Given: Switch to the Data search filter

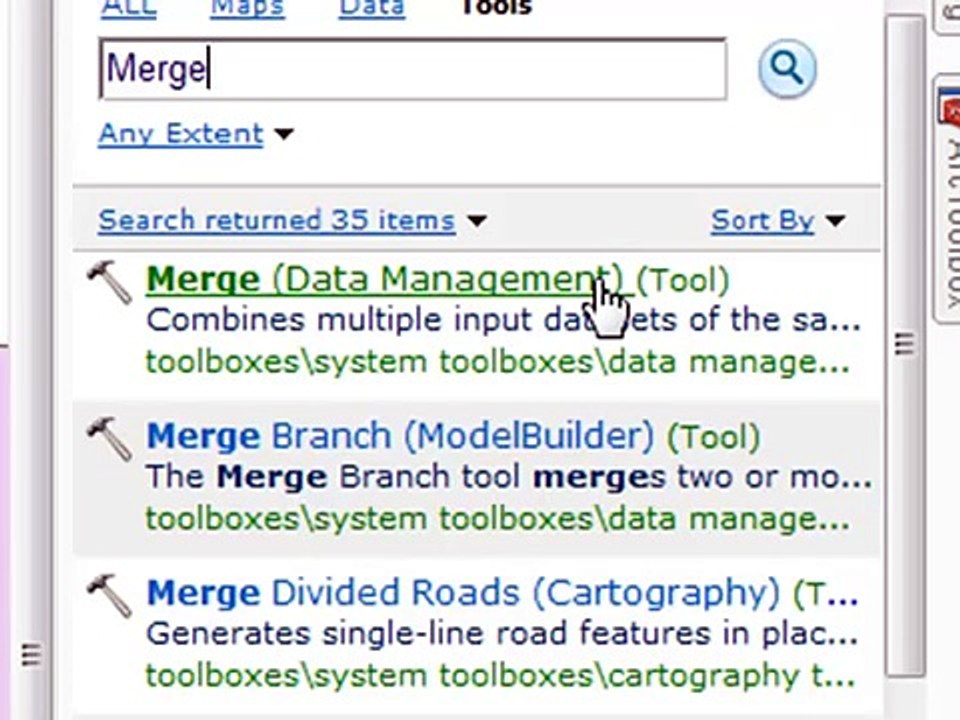Looking at the screenshot, I should (372, 9).
